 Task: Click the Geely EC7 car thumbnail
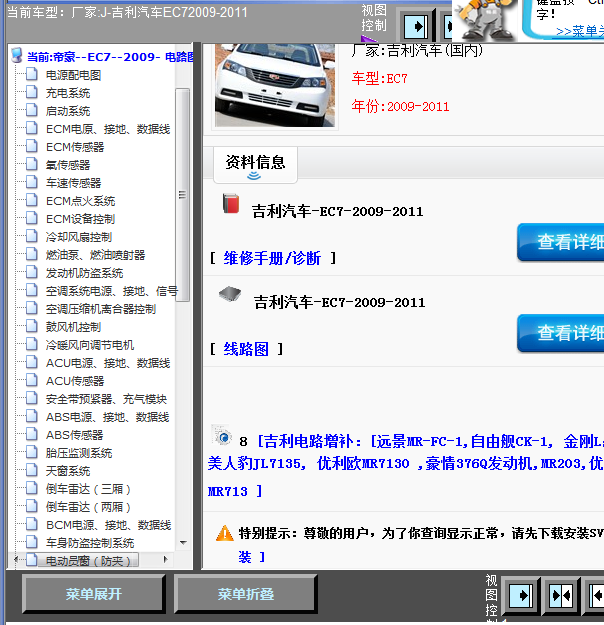(x=275, y=85)
